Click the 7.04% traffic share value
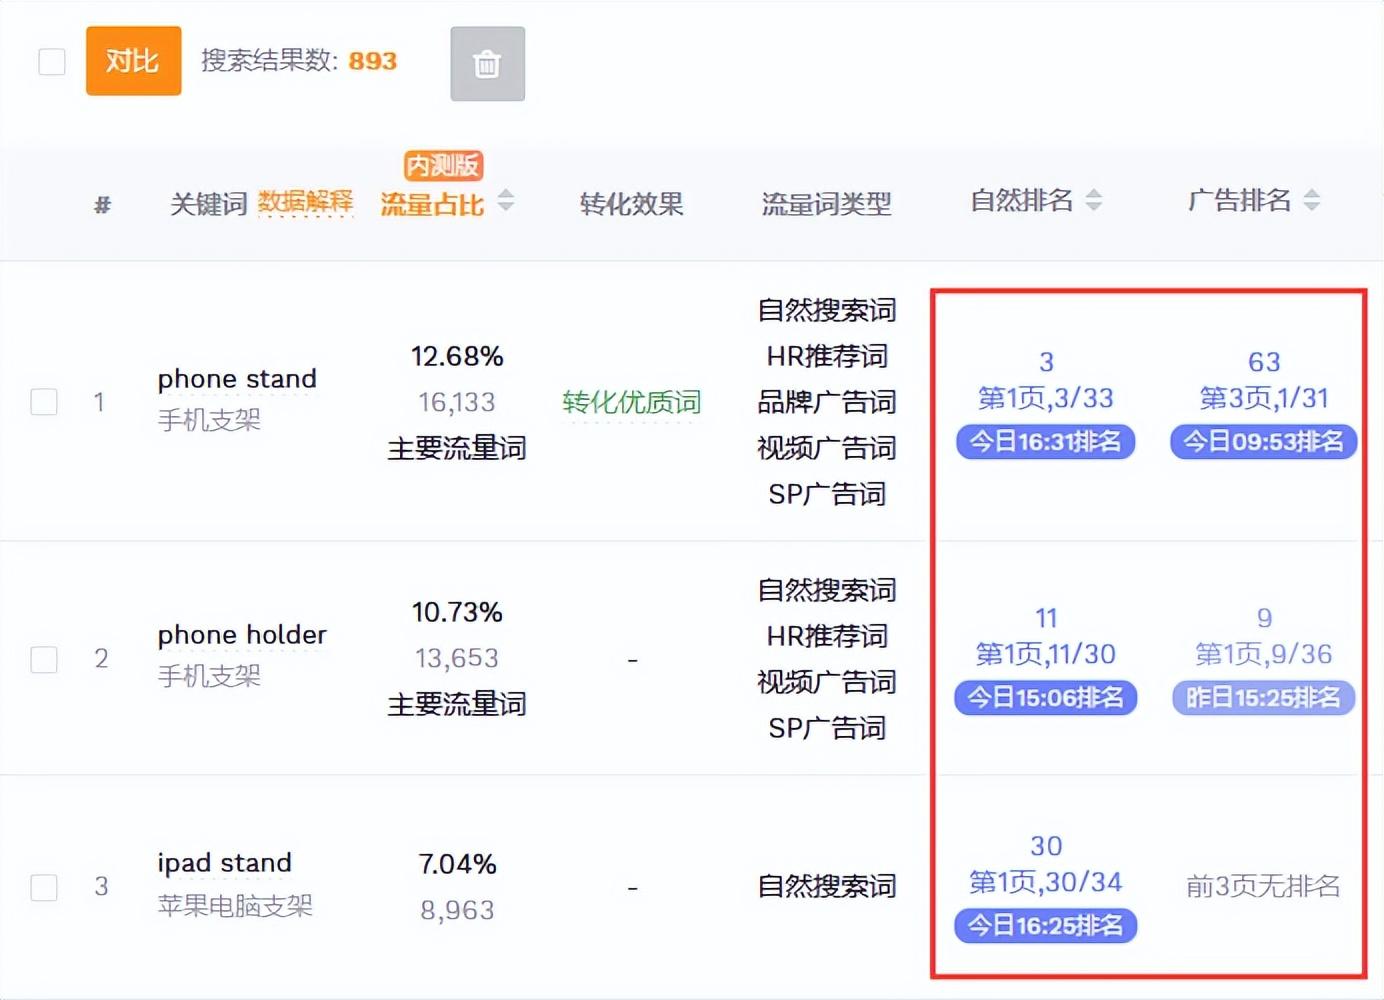This screenshot has width=1384, height=1000. tap(457, 864)
